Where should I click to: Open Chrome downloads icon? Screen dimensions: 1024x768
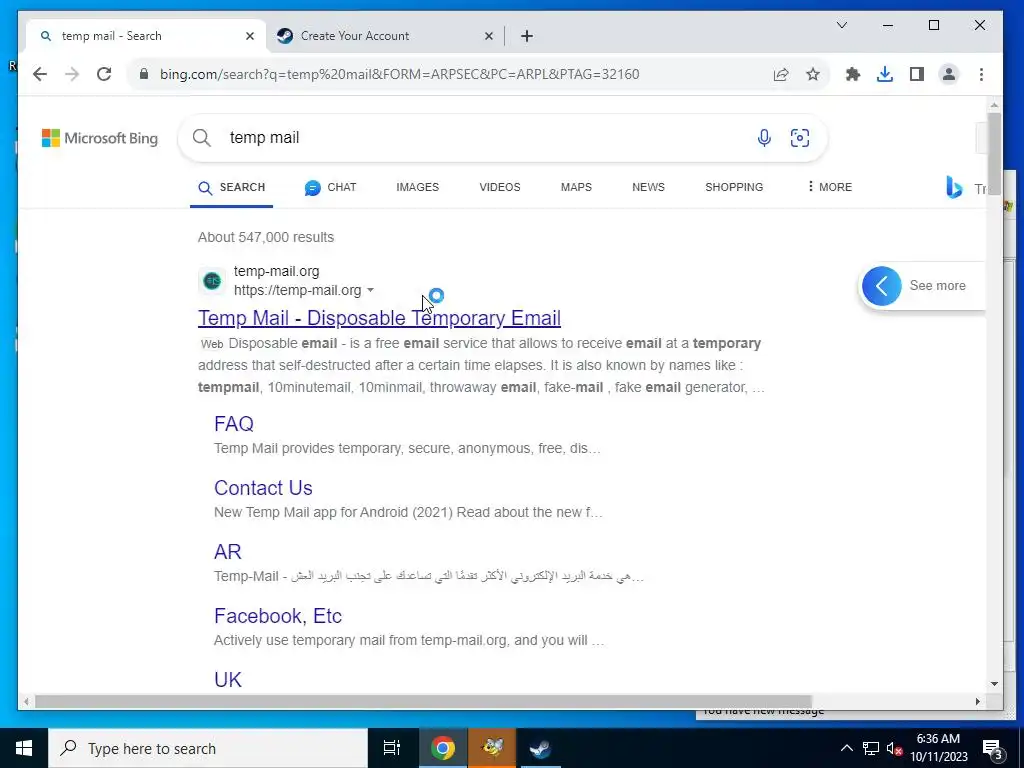pos(884,74)
